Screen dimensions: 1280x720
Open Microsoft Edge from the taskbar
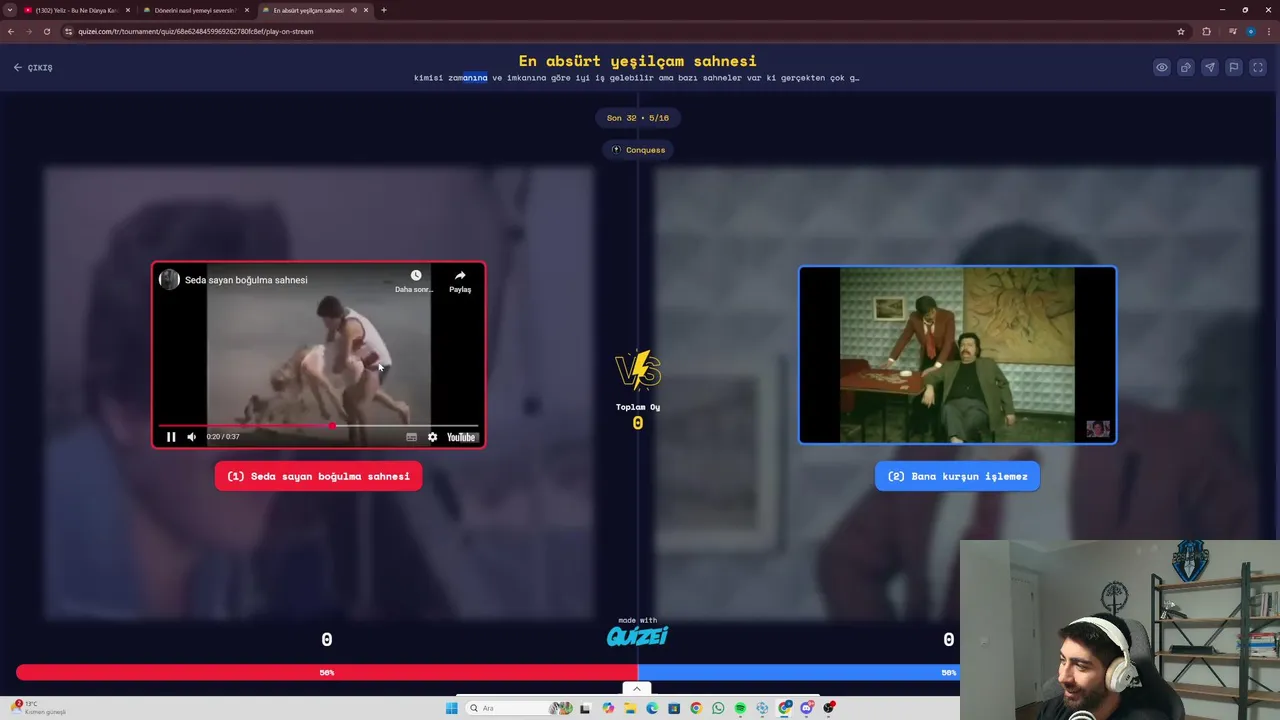click(652, 708)
